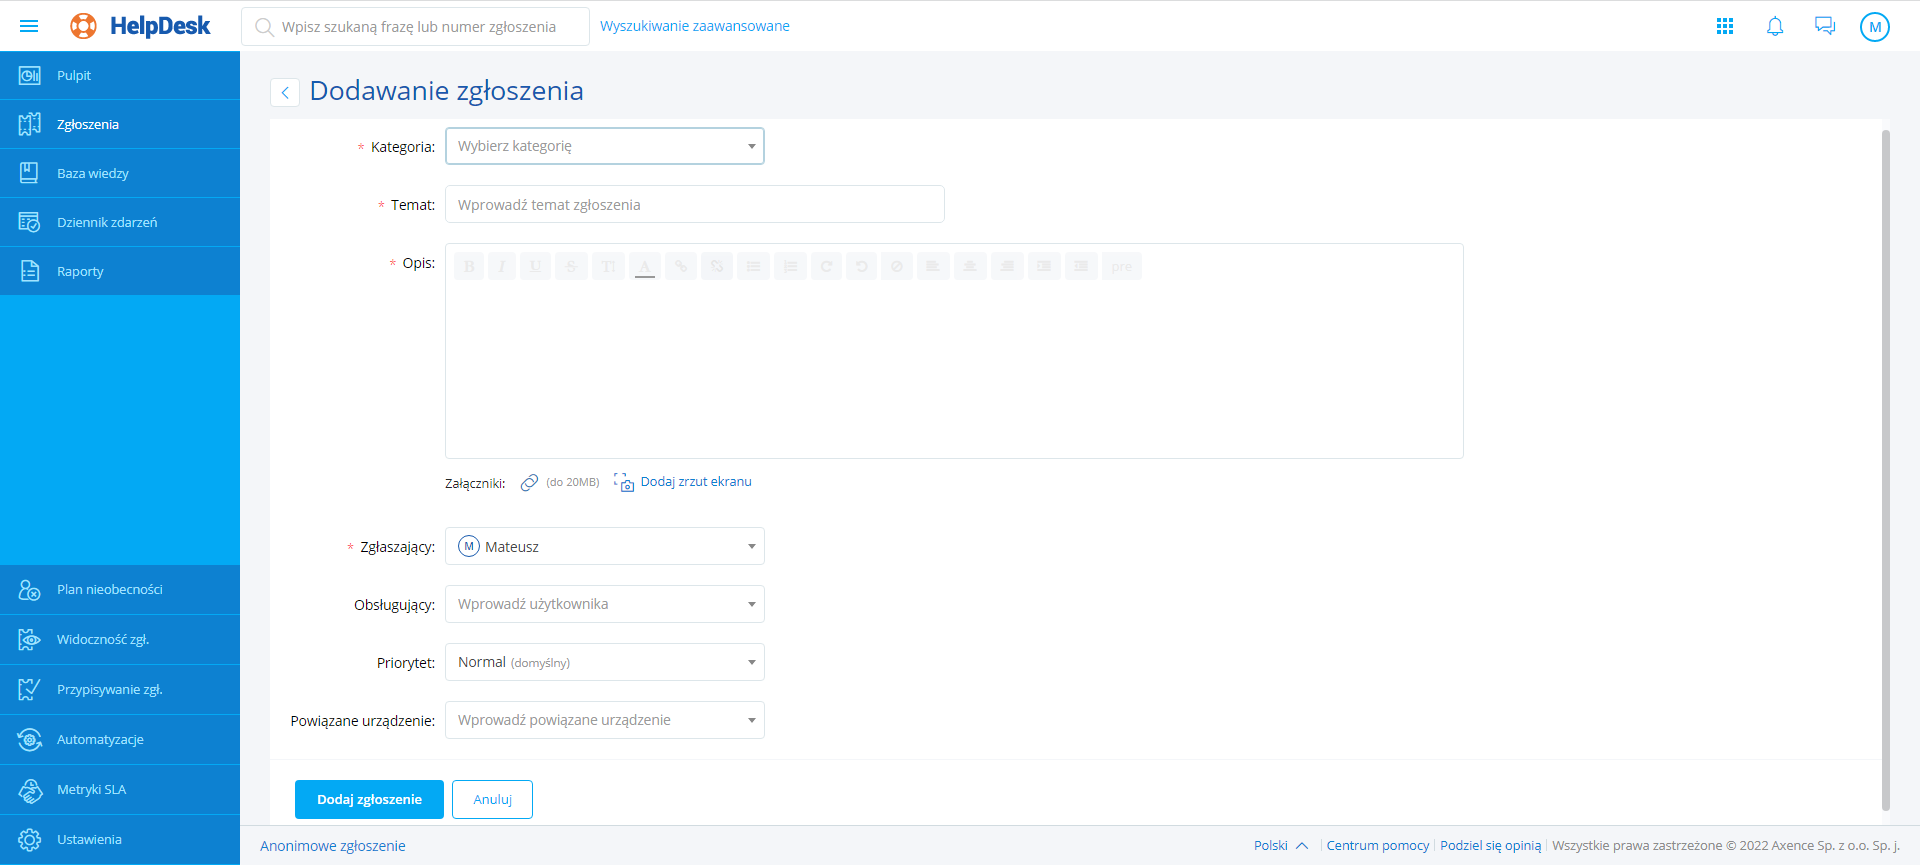1920x865 pixels.
Task: Open the apps grid menu
Action: pyautogui.click(x=1724, y=27)
